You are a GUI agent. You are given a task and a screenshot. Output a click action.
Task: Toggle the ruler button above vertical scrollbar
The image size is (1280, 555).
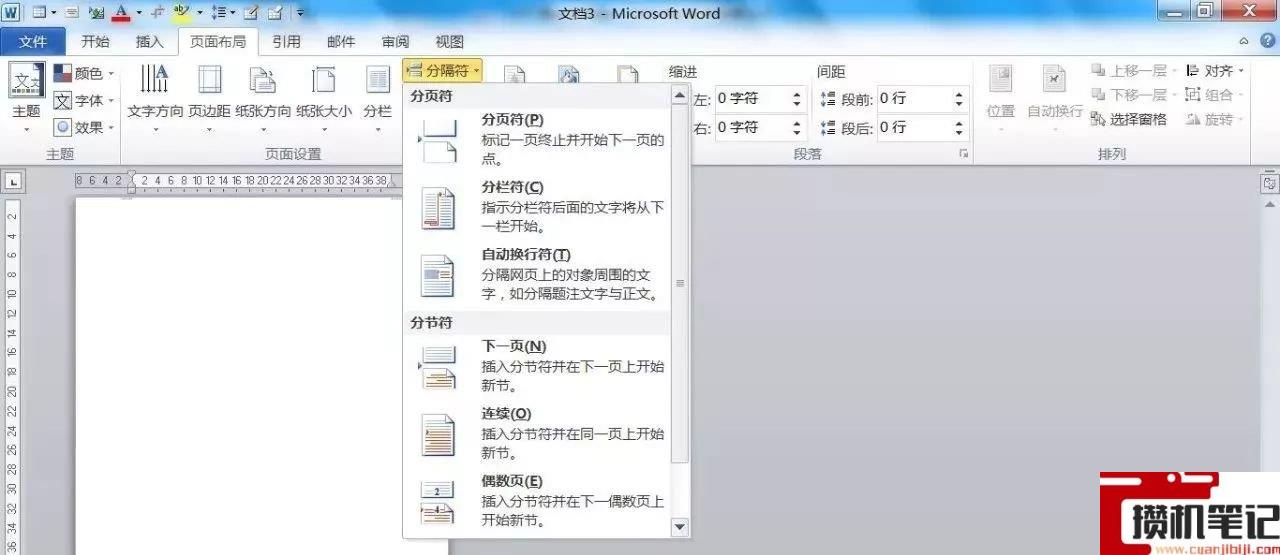1270,185
